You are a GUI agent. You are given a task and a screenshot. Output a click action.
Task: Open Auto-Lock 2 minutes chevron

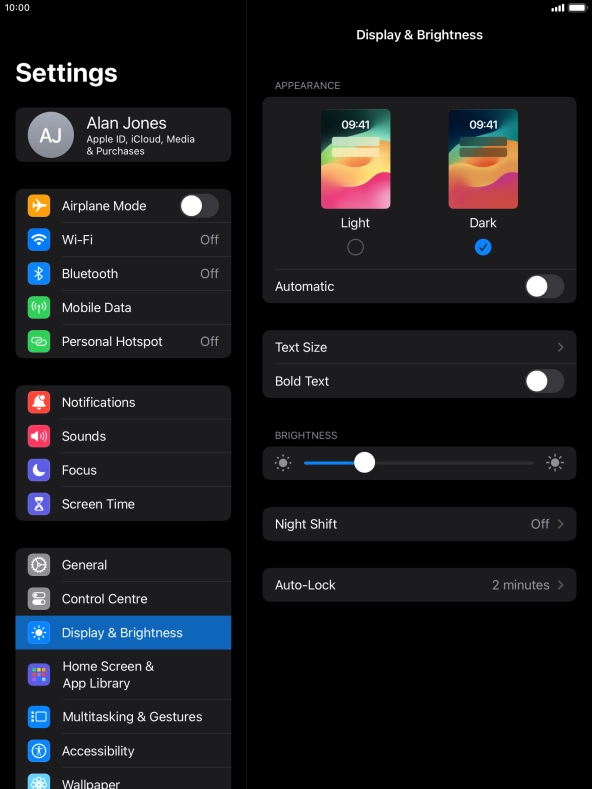[560, 585]
